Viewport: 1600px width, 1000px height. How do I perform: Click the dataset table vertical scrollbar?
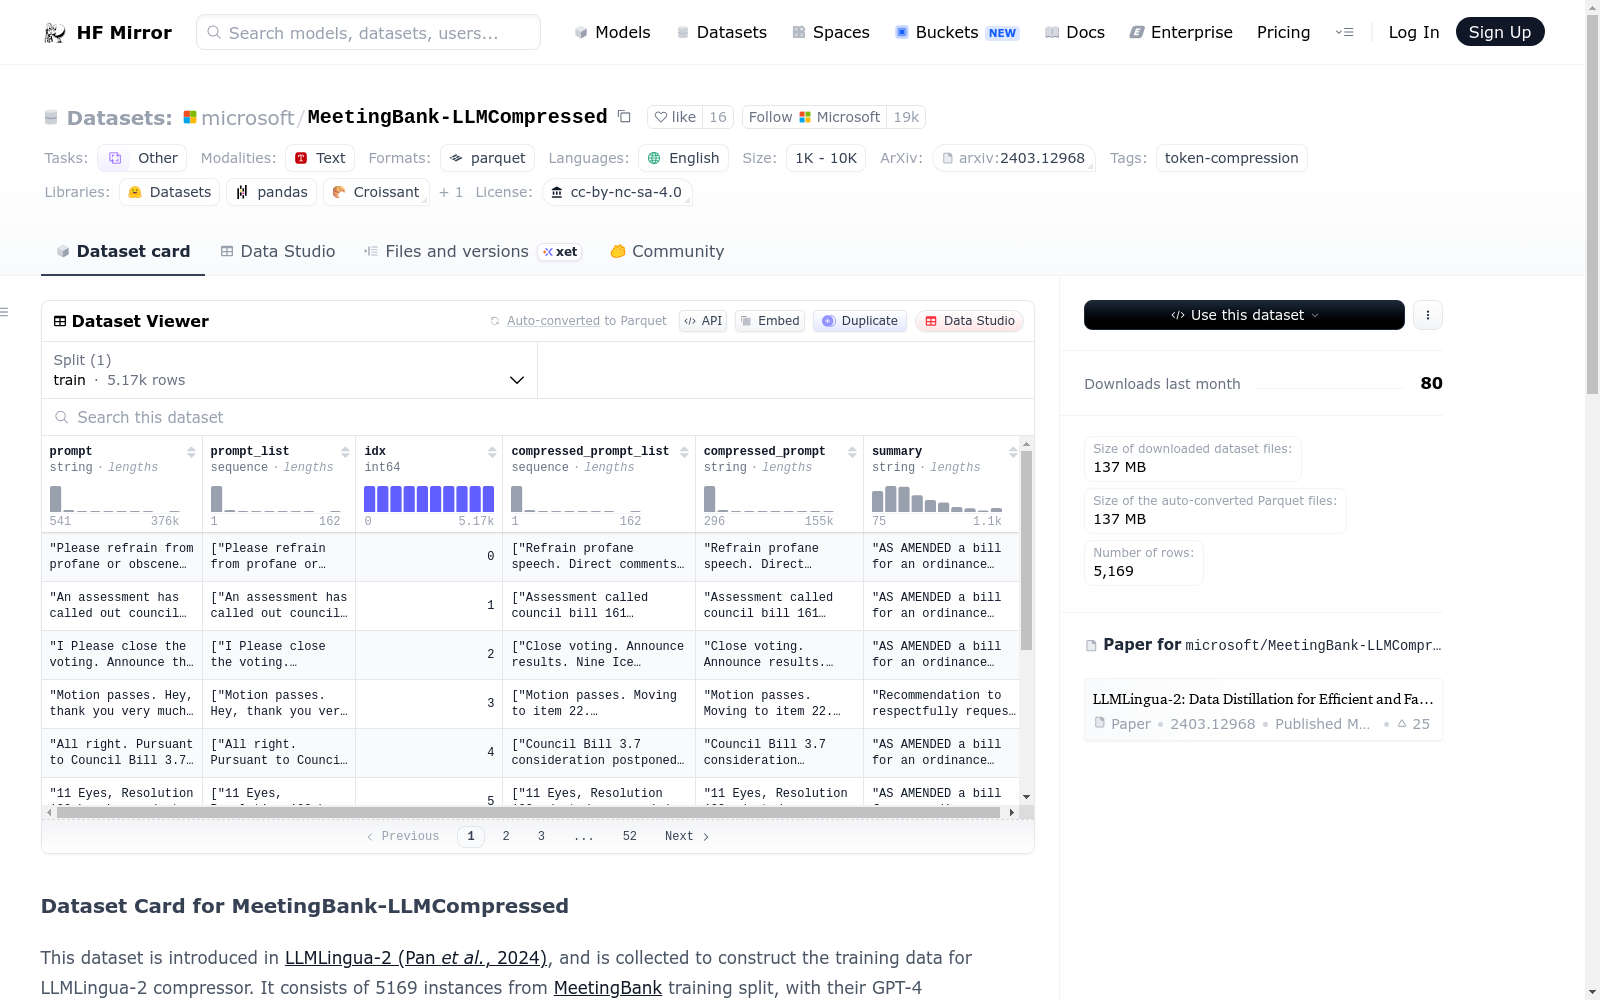coord(1026,550)
